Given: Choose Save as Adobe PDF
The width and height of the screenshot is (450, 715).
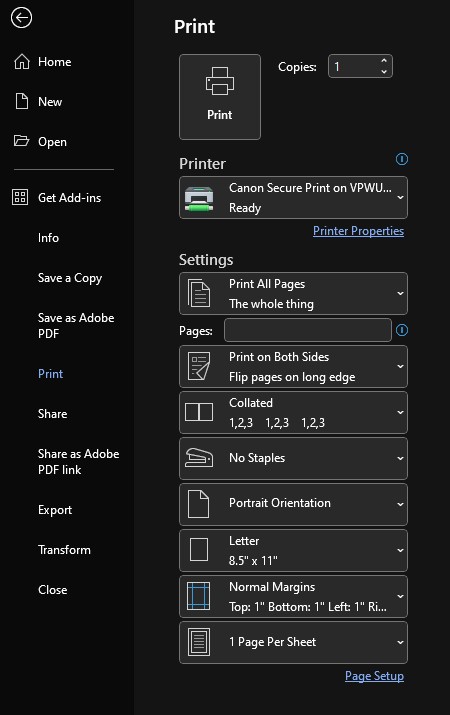Looking at the screenshot, I should [x=76, y=326].
